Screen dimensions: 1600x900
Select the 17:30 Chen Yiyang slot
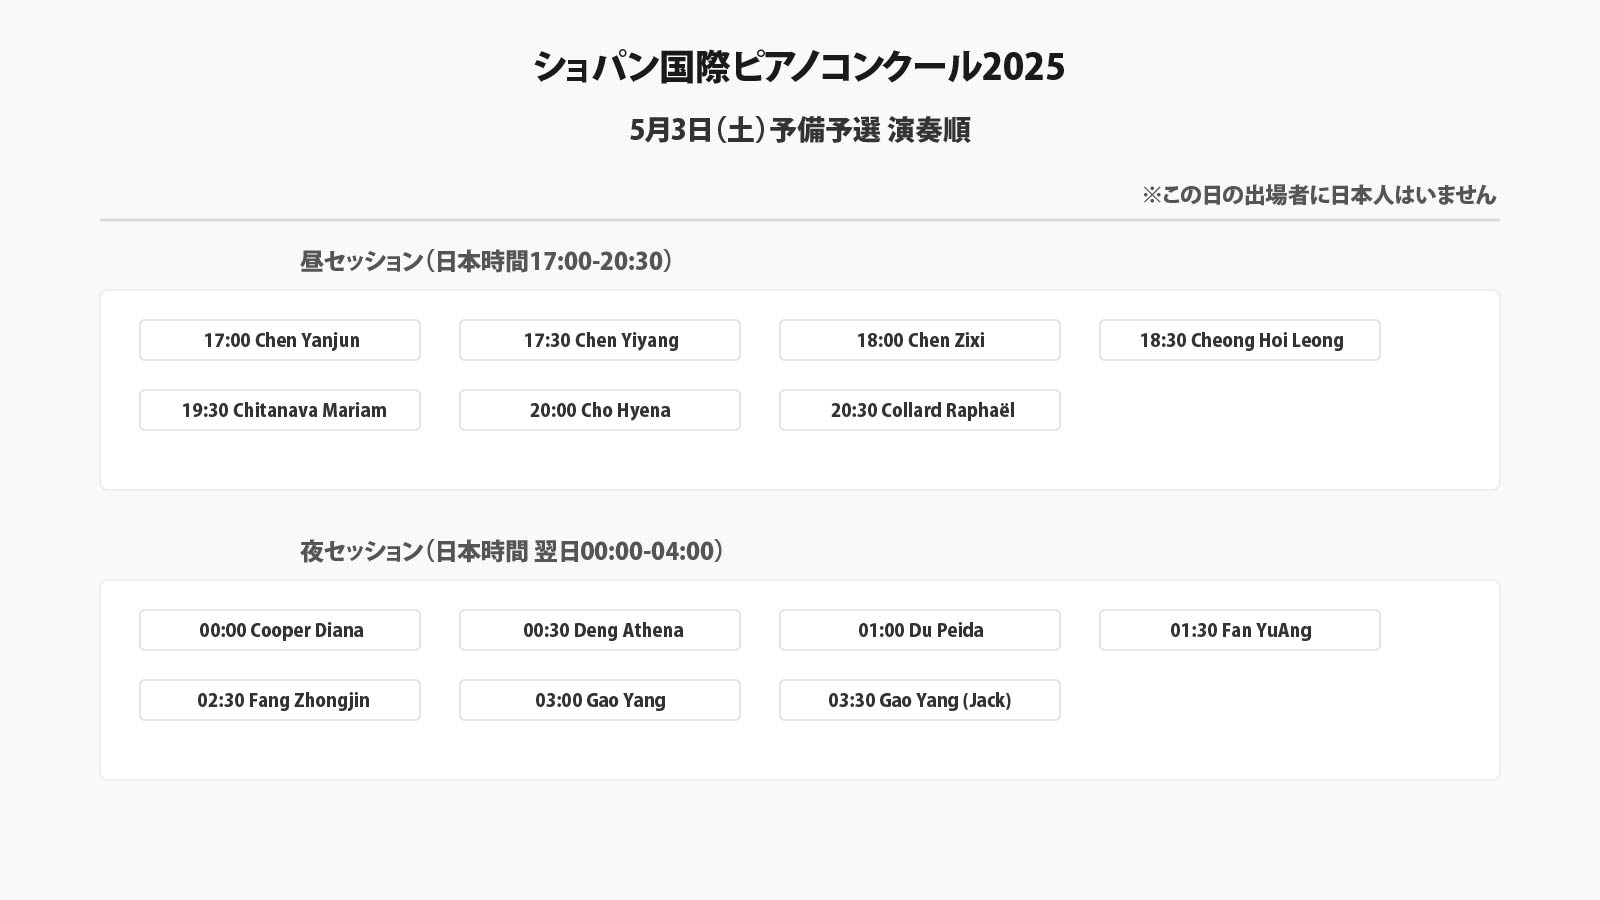click(600, 340)
